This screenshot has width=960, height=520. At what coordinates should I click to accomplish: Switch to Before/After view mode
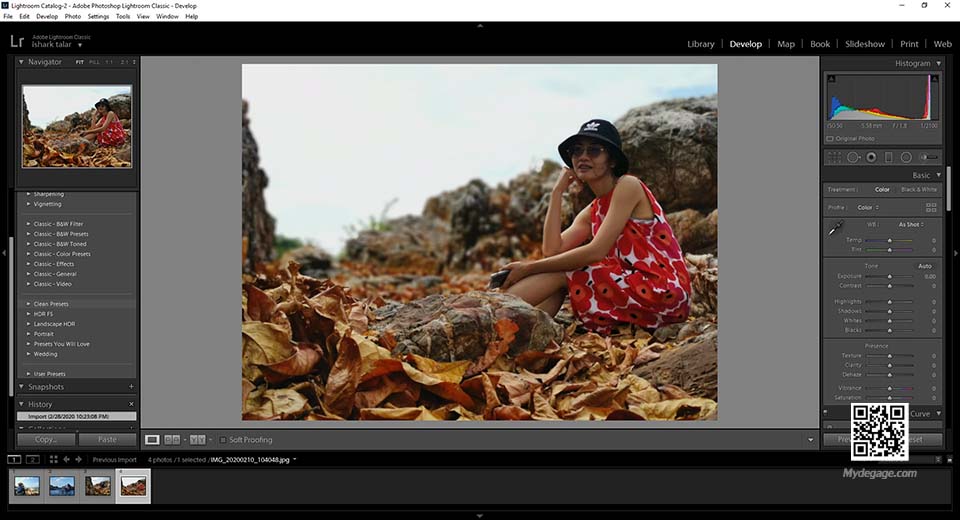pyautogui.click(x=197, y=440)
